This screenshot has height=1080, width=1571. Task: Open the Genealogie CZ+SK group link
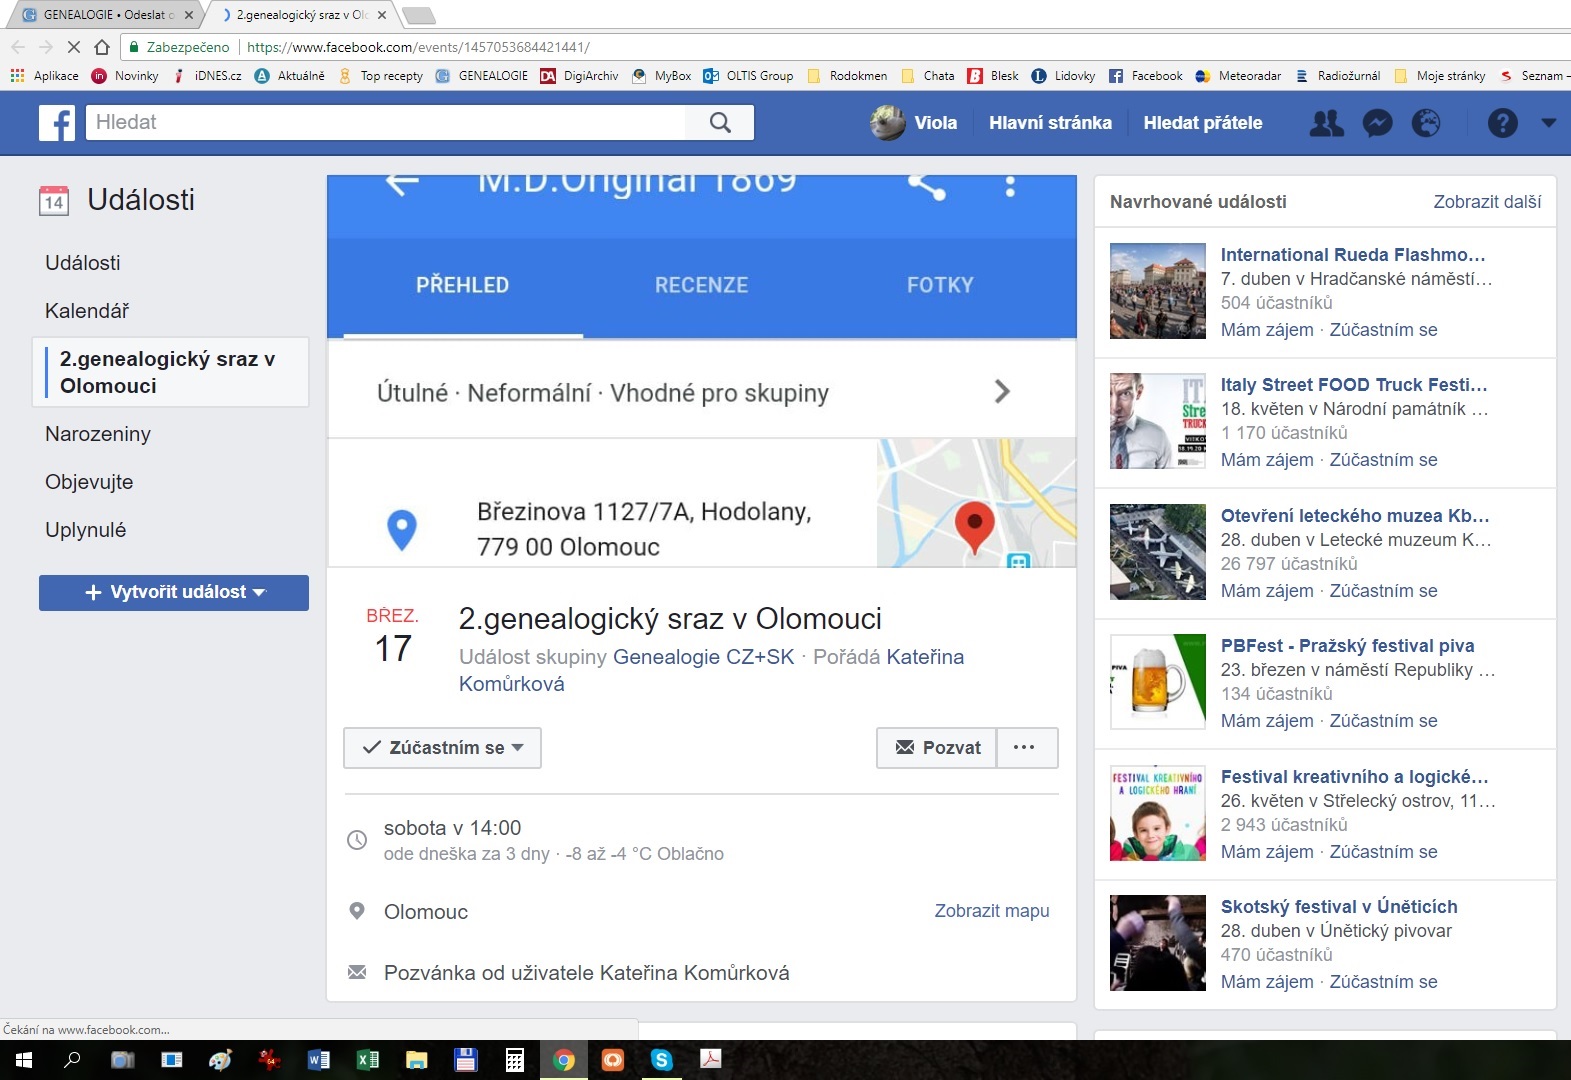703,657
